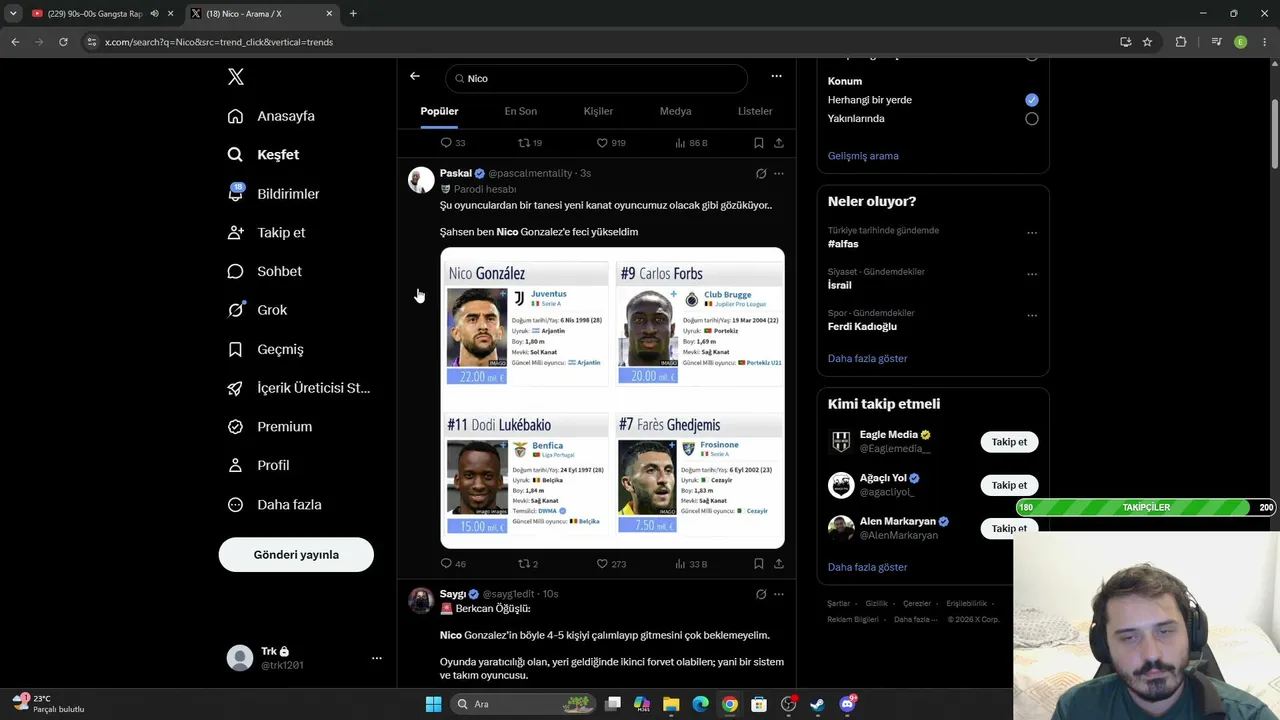Expand the Daha fazla sidebar menu

coord(274,505)
